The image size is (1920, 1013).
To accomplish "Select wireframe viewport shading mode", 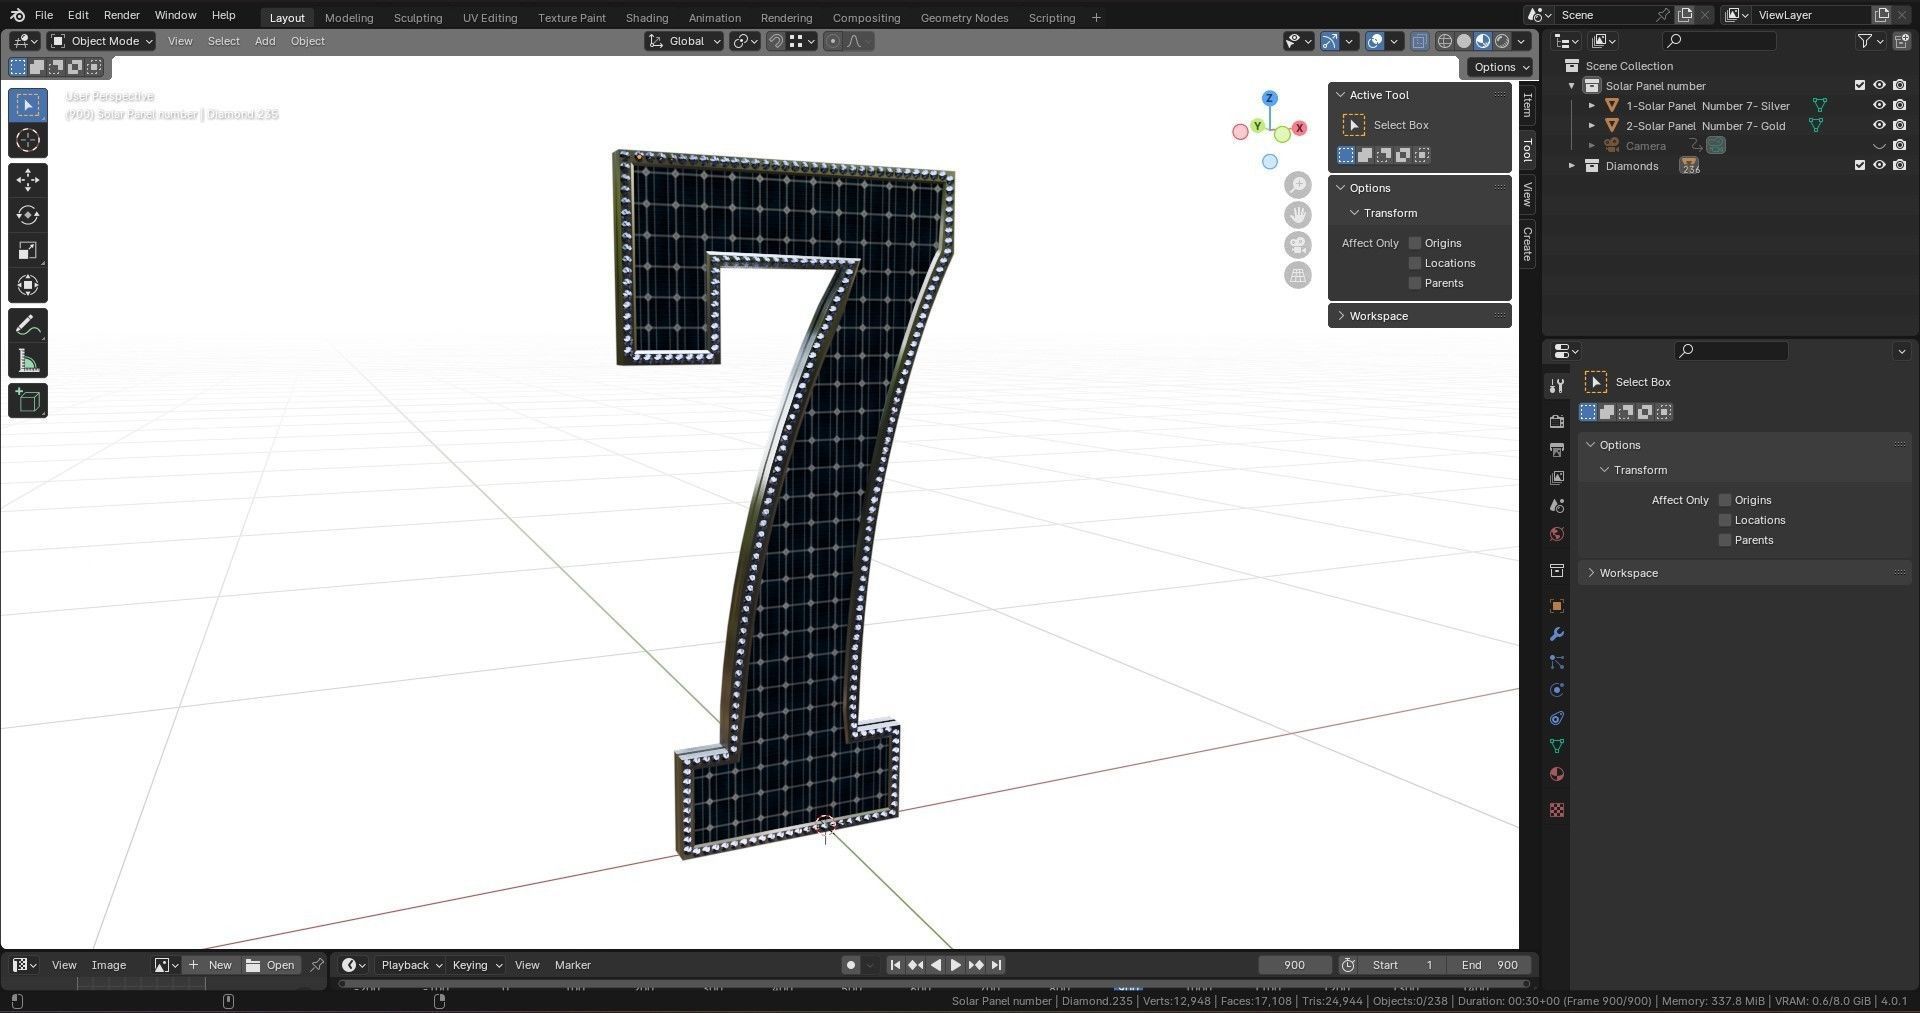I will click(x=1445, y=41).
